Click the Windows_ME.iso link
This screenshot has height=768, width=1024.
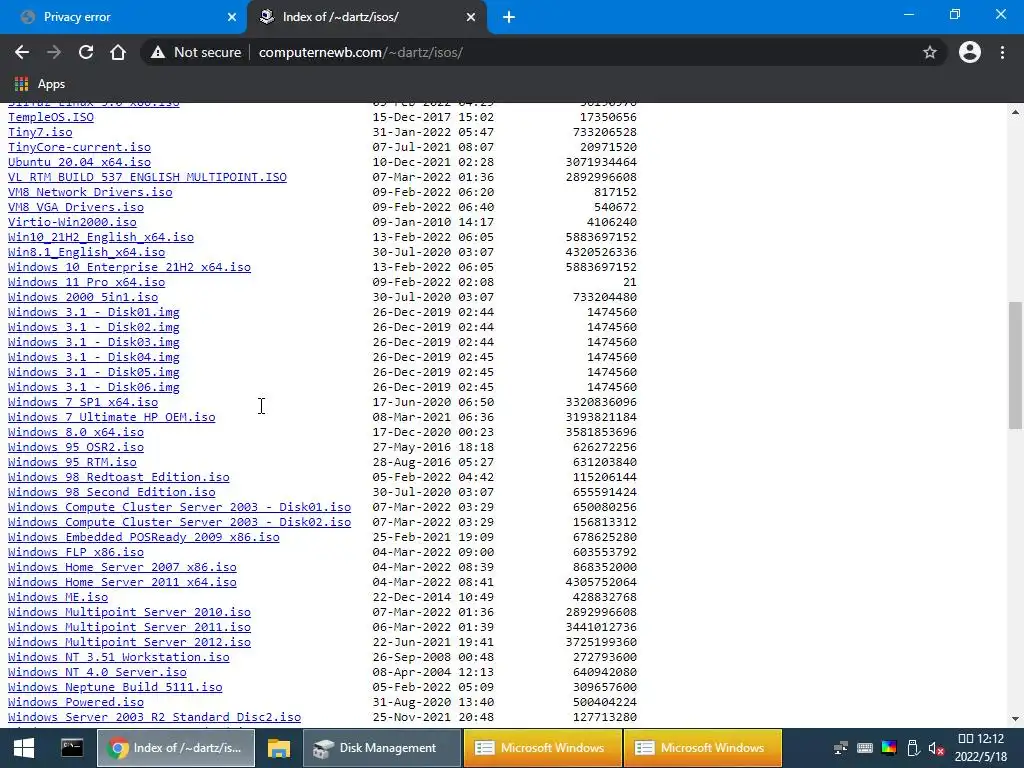pyautogui.click(x=58, y=598)
